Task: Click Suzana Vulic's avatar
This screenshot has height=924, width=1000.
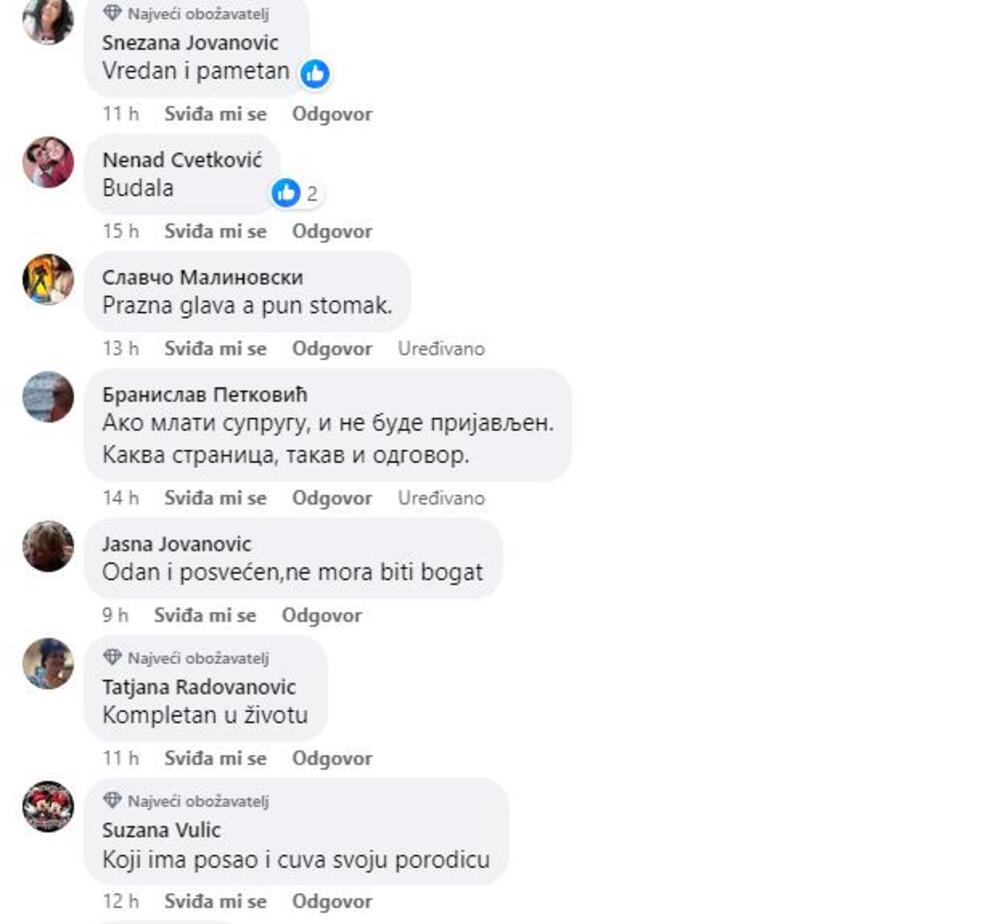Action: click(x=48, y=807)
